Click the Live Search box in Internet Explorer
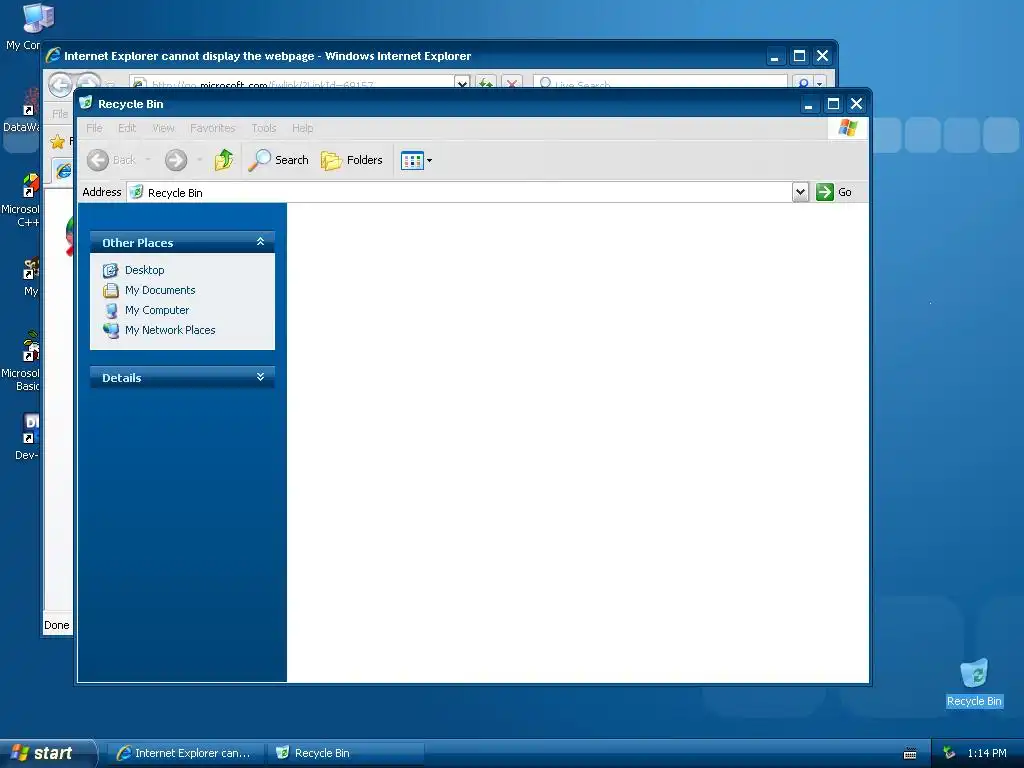This screenshot has height=768, width=1024. (x=660, y=83)
